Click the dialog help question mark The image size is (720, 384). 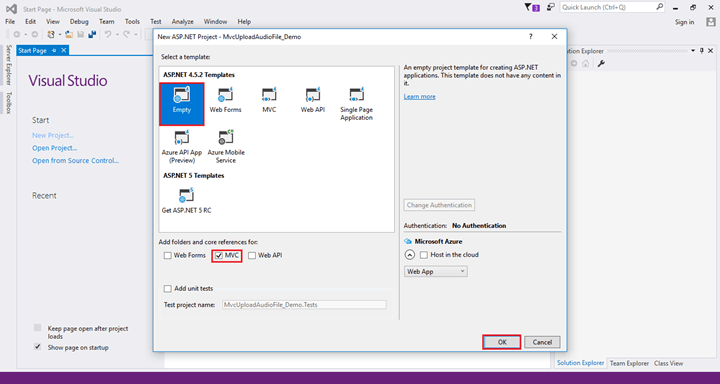(531, 37)
